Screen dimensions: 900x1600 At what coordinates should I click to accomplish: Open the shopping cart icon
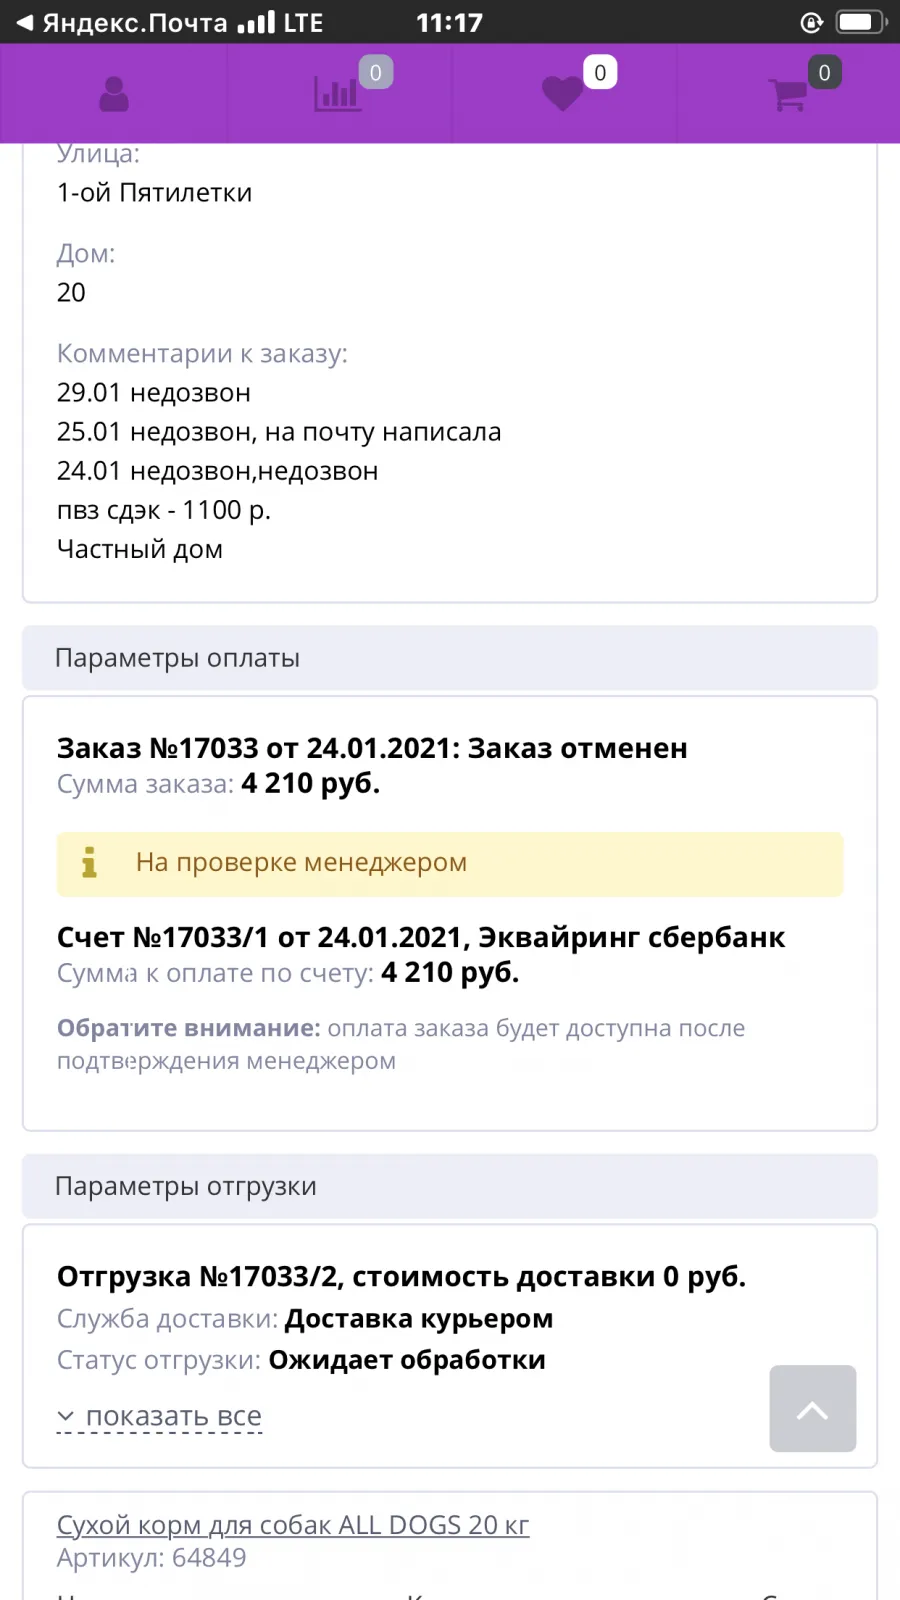point(788,94)
